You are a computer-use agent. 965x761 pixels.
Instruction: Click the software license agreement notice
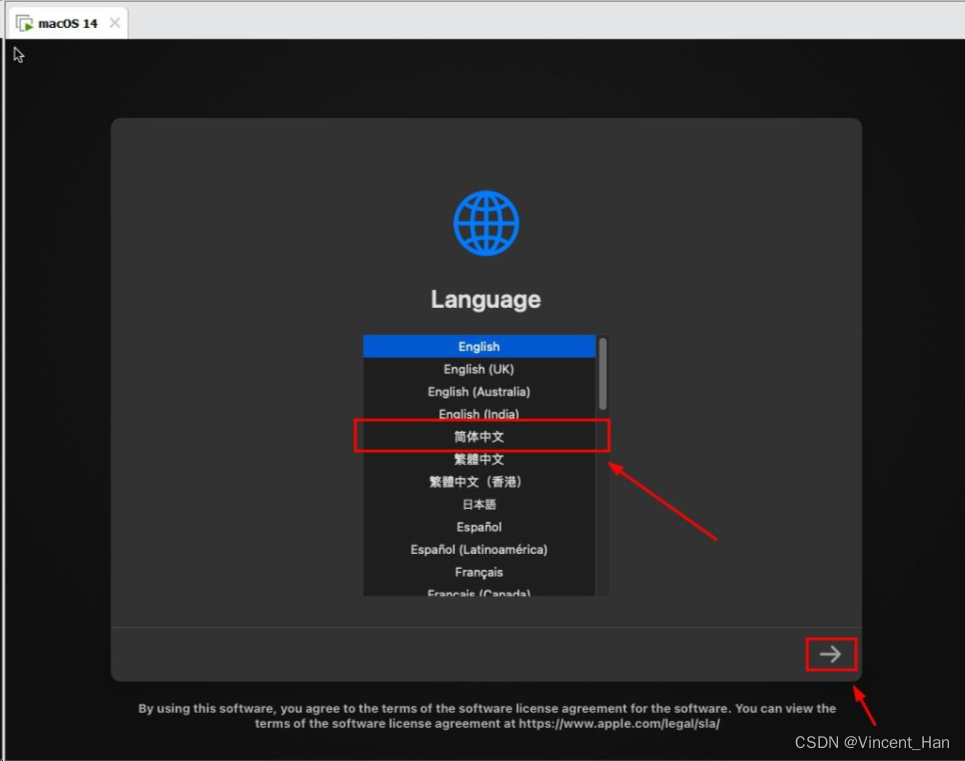click(x=487, y=715)
